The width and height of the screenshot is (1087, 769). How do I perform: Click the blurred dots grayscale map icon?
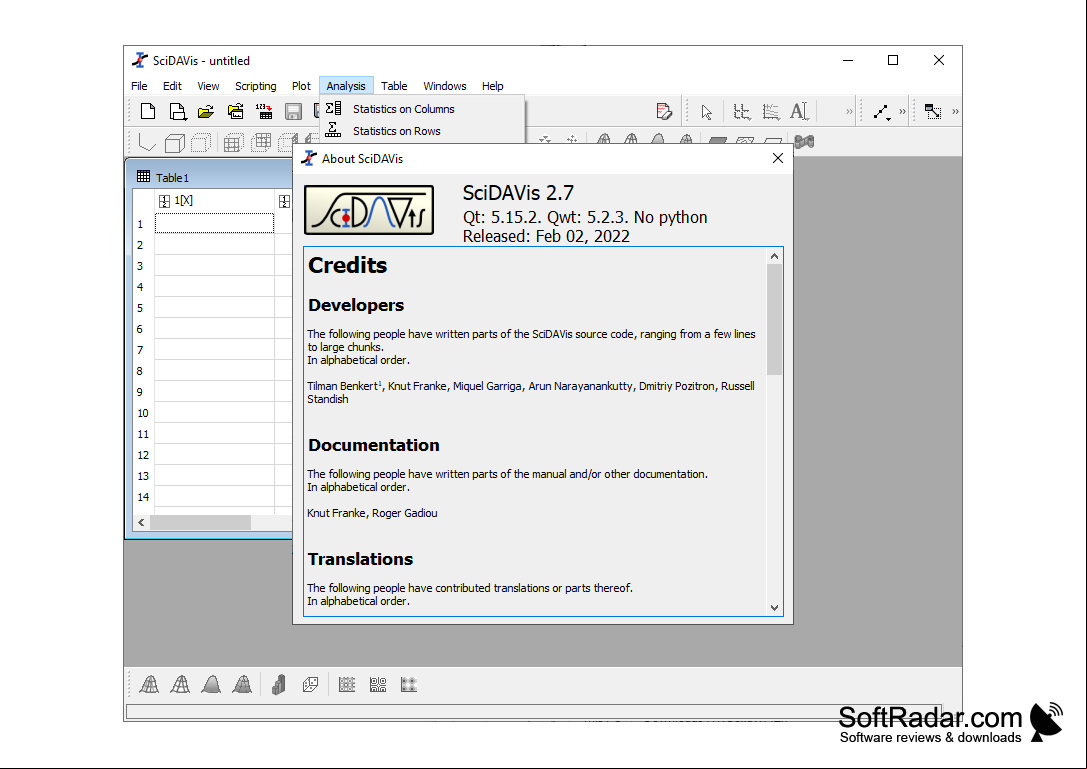coord(409,685)
